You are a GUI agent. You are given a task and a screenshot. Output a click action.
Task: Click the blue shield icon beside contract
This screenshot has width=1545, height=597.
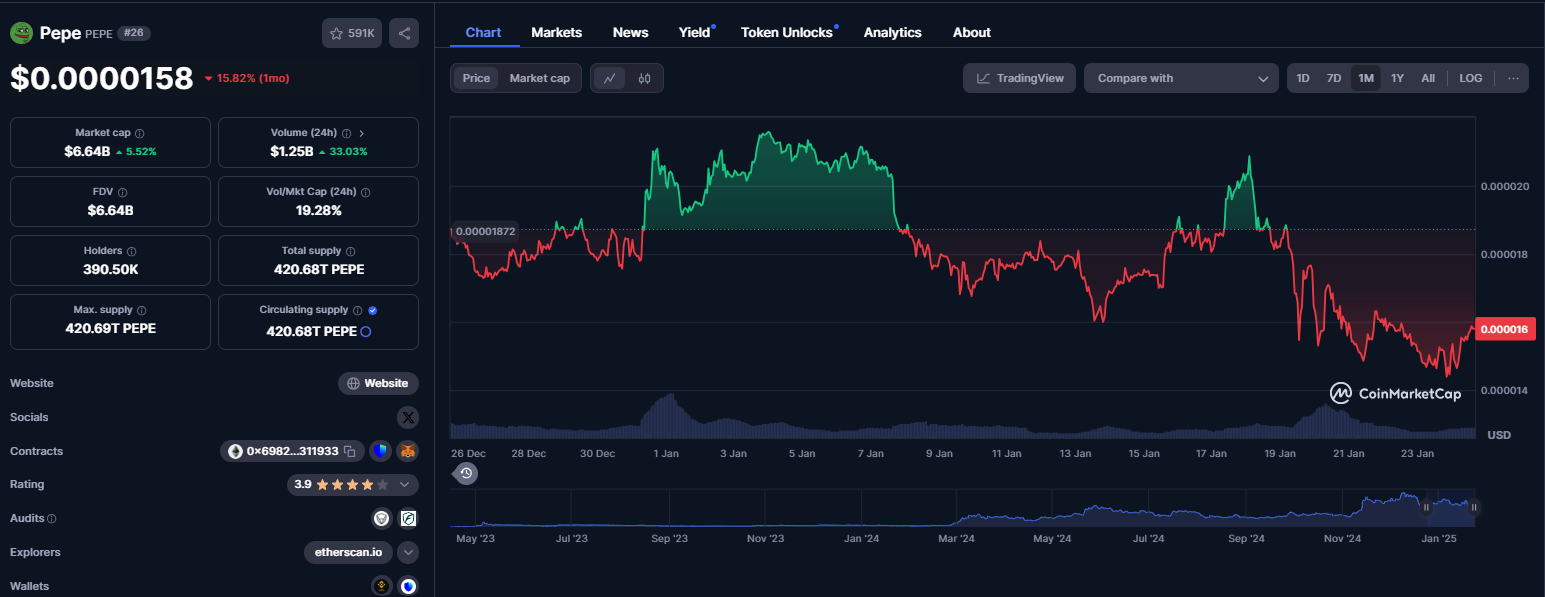click(380, 451)
